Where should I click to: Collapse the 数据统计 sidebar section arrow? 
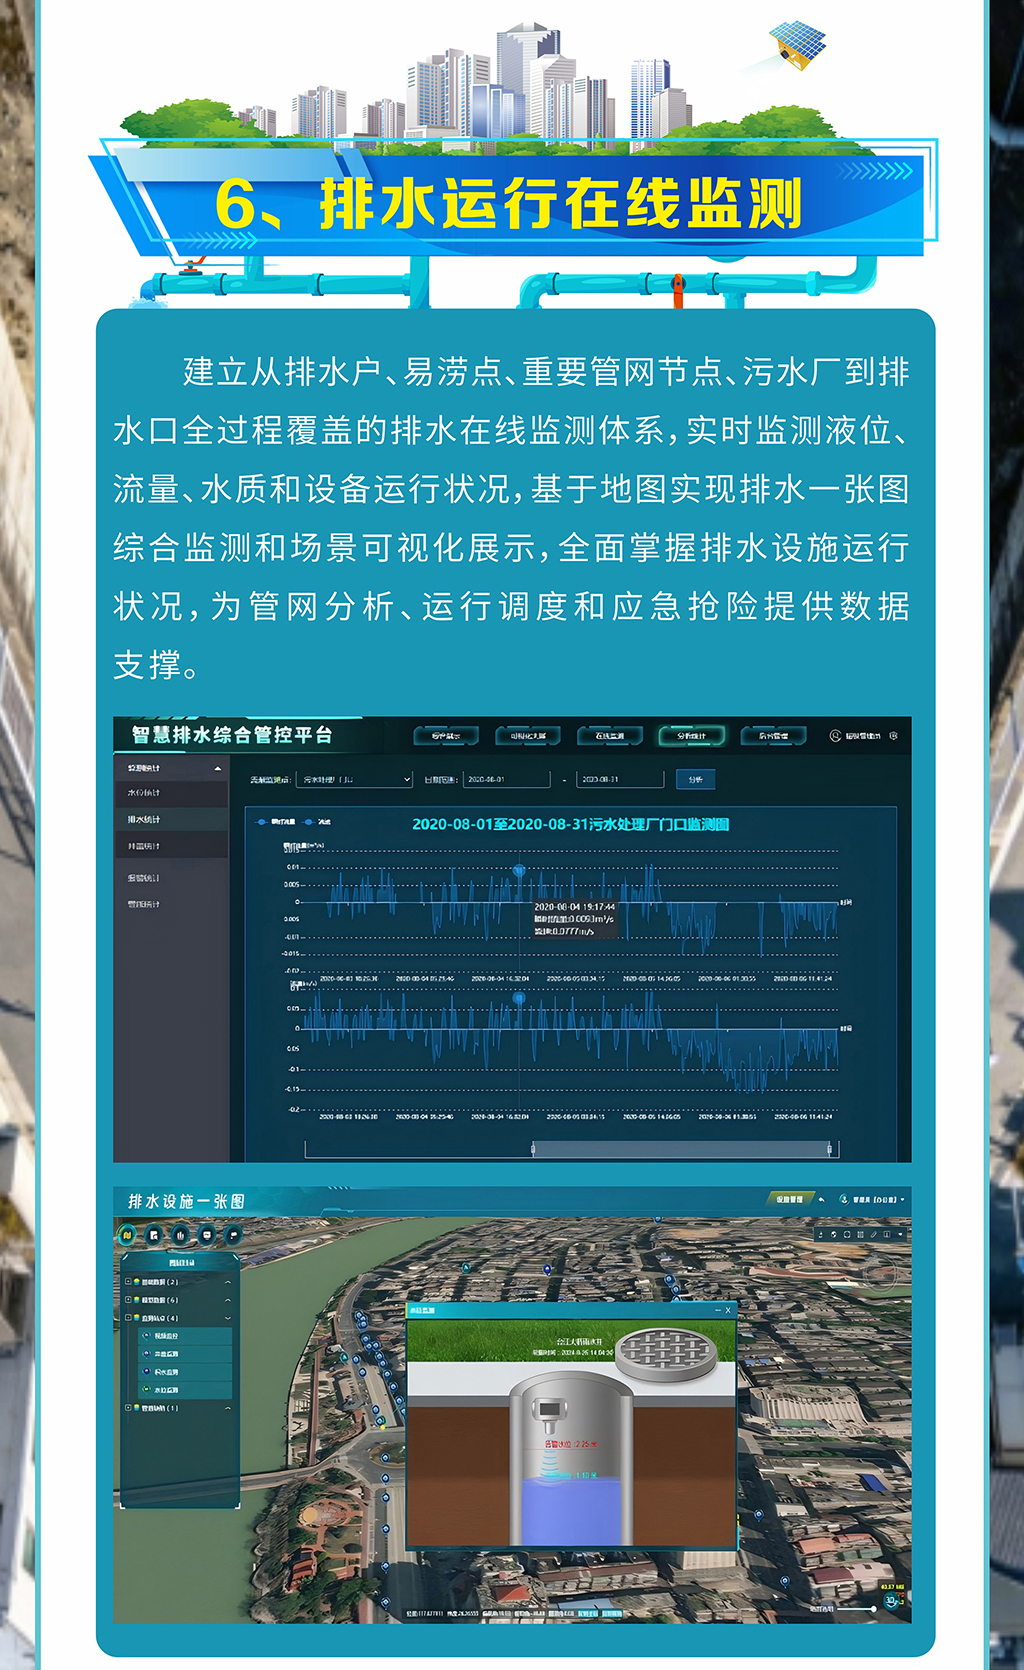click(x=218, y=768)
